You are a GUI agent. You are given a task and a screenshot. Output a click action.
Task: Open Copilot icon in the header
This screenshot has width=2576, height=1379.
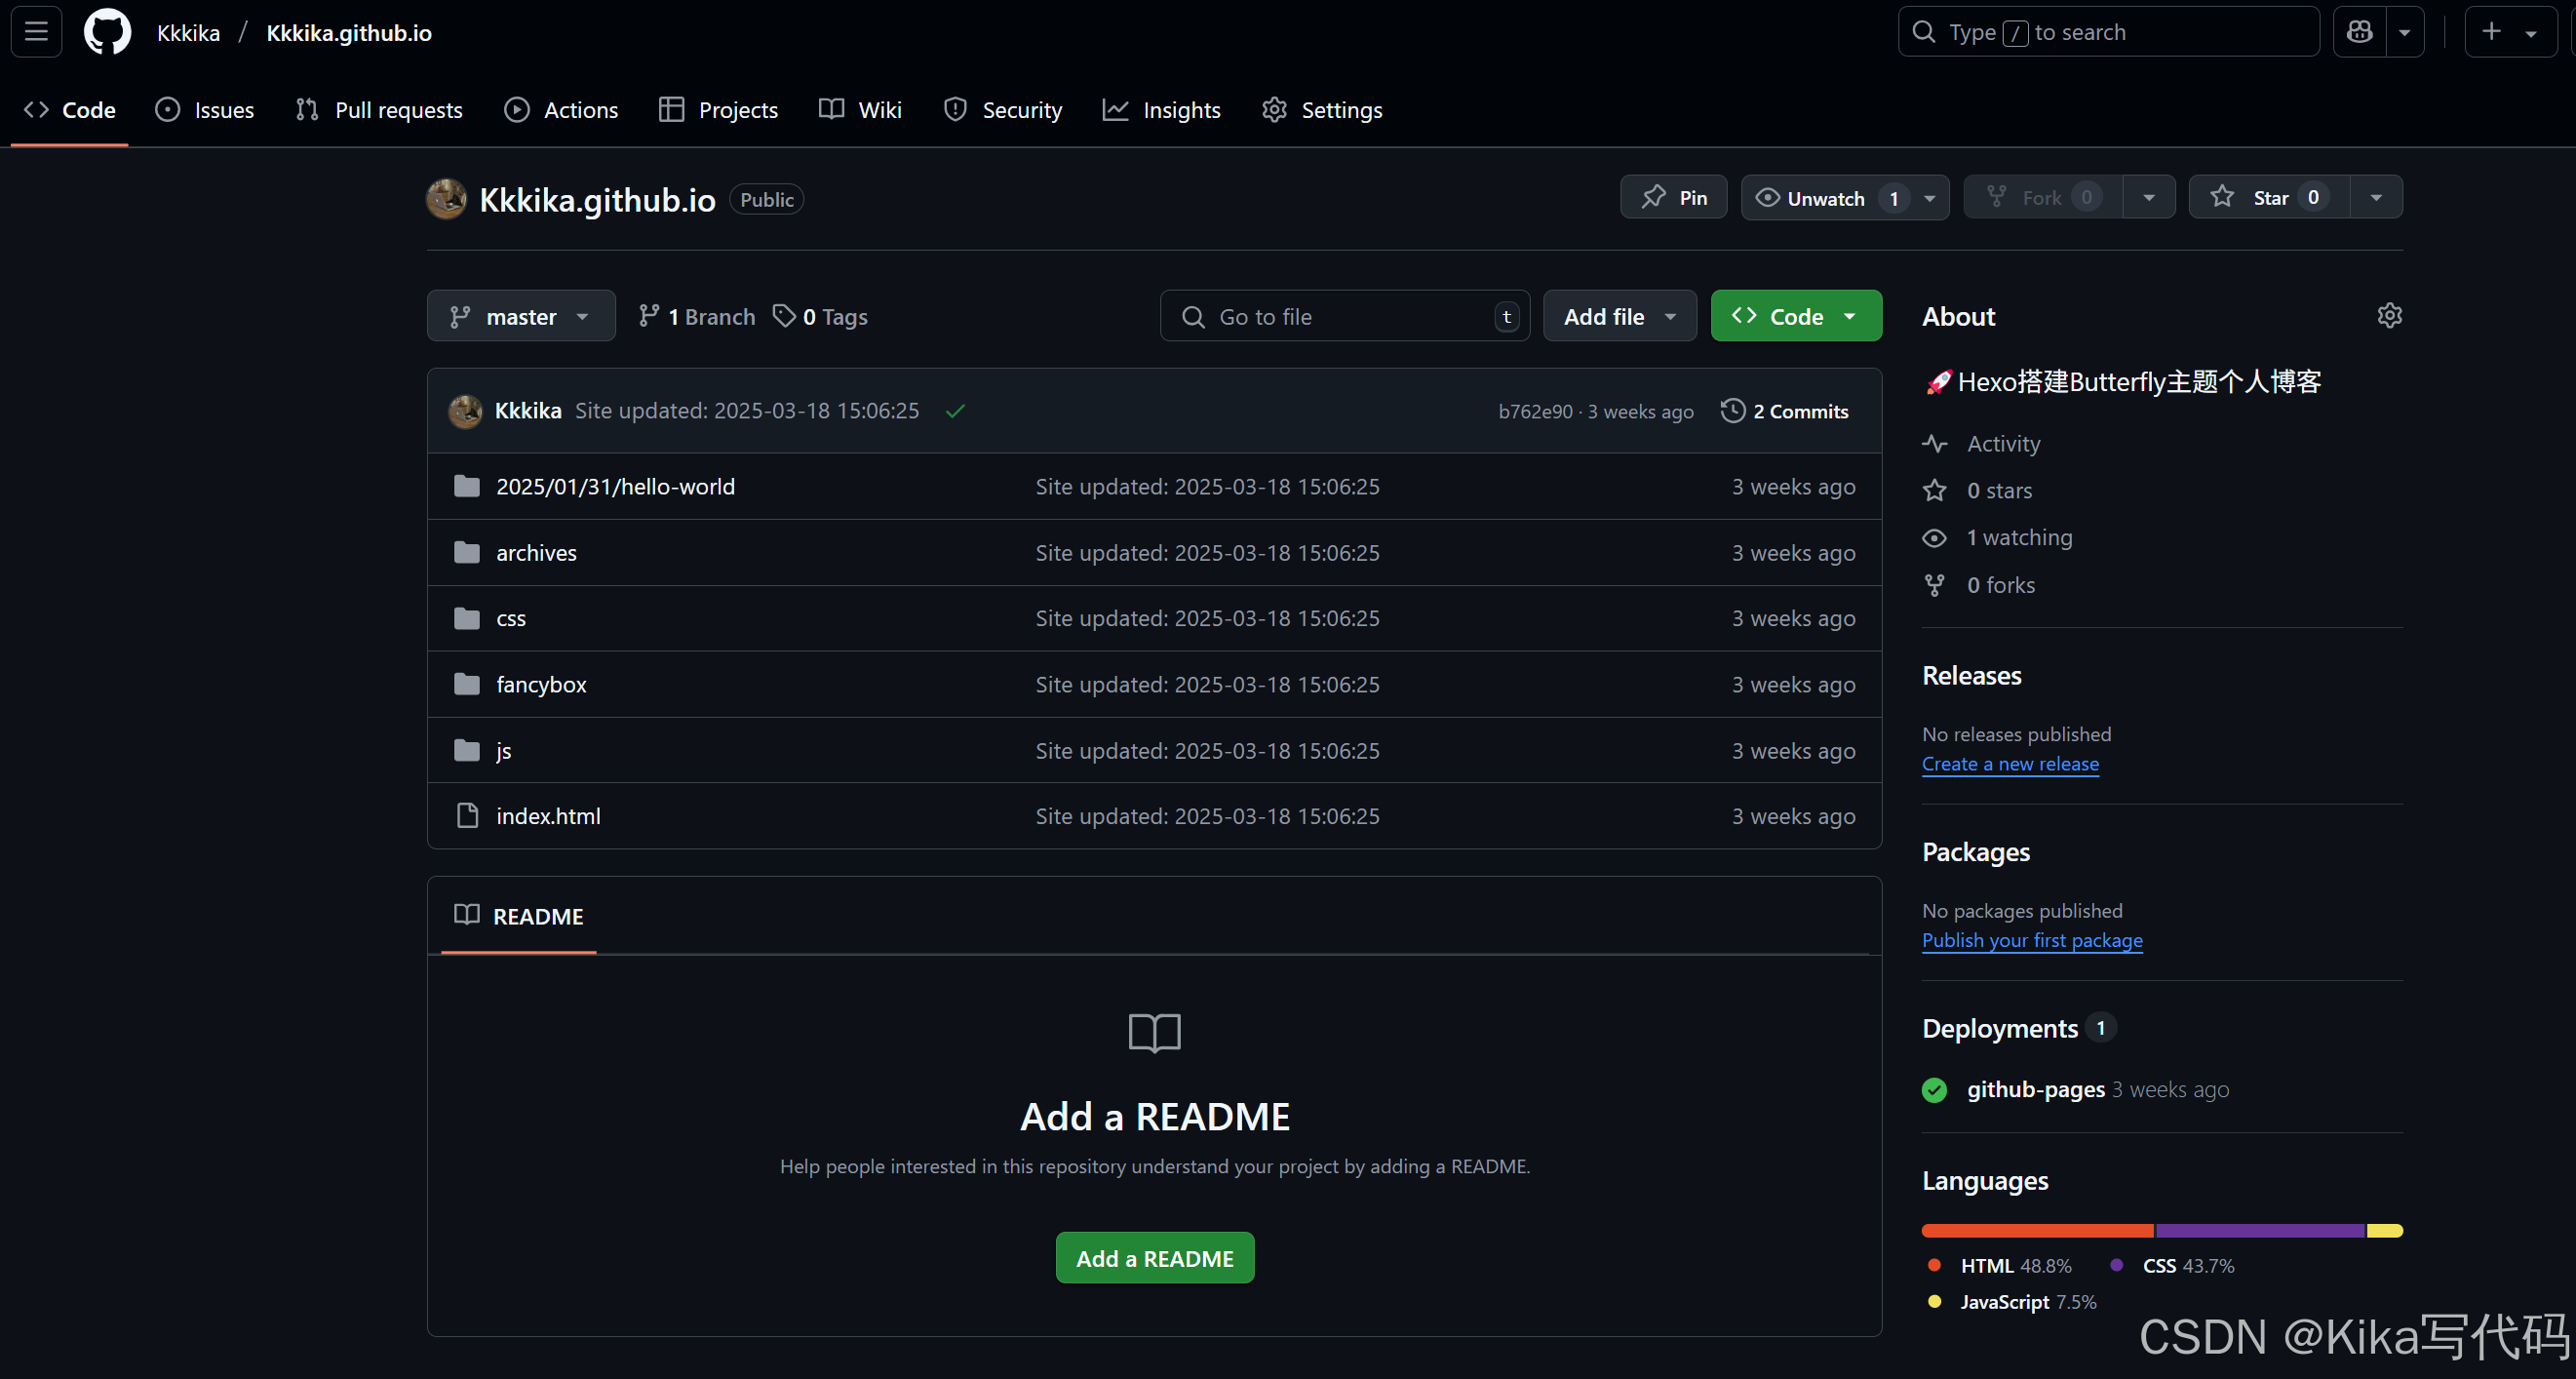pyautogui.click(x=2360, y=32)
